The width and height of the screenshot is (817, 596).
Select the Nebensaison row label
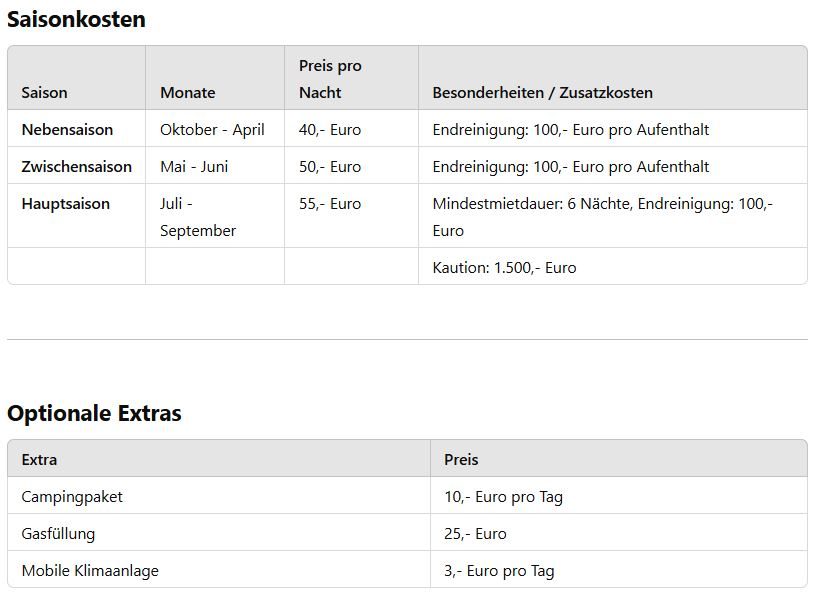(x=67, y=130)
